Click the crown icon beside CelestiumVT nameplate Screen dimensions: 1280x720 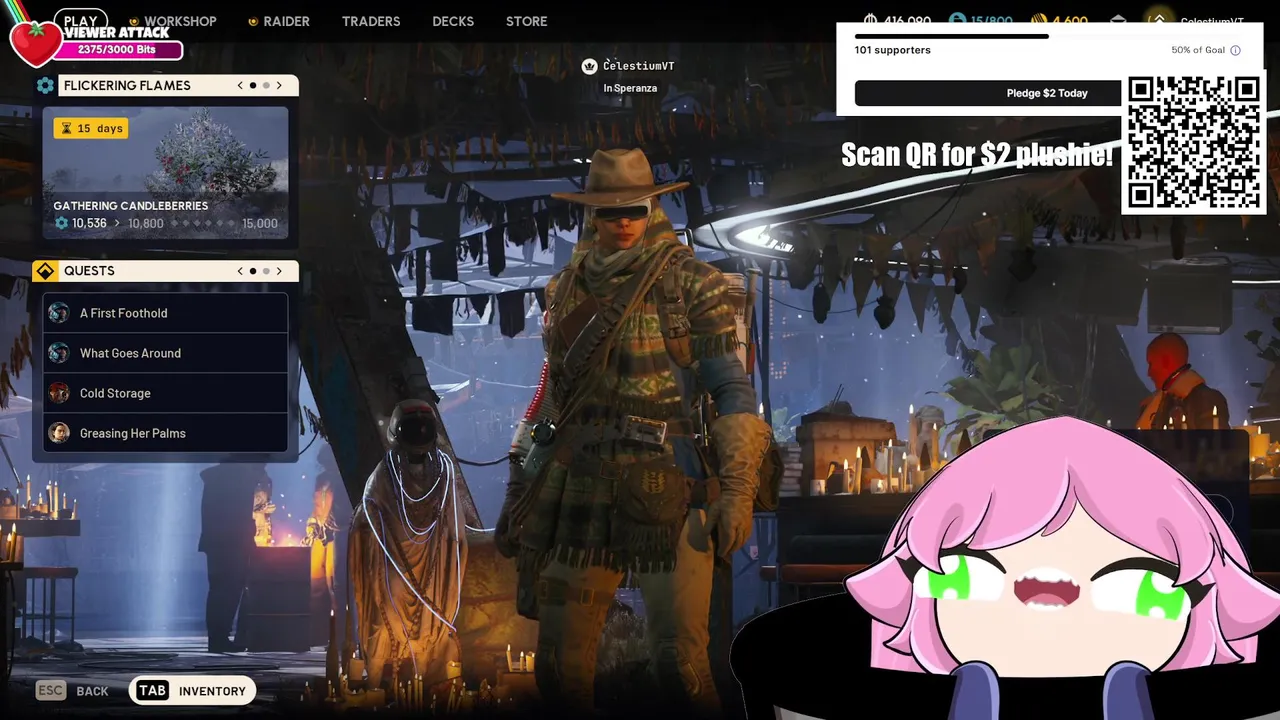coord(589,66)
